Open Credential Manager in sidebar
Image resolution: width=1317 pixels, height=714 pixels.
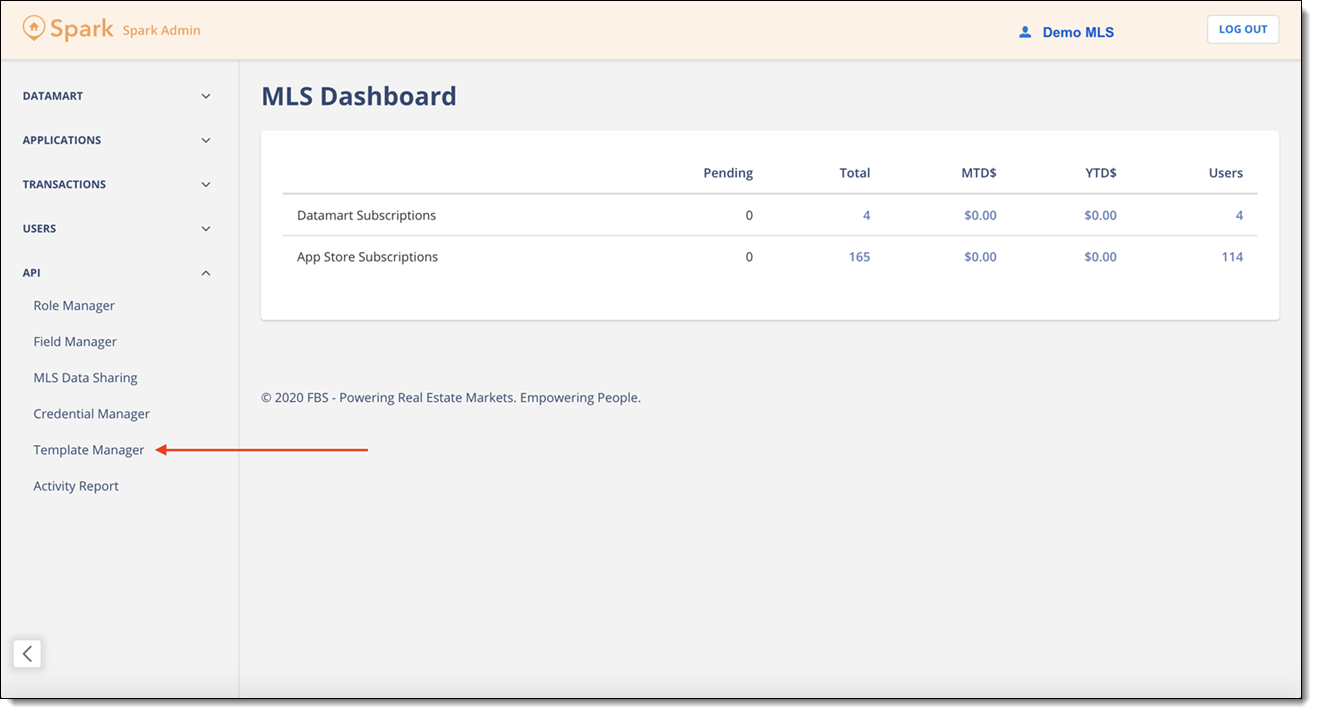[92, 414]
